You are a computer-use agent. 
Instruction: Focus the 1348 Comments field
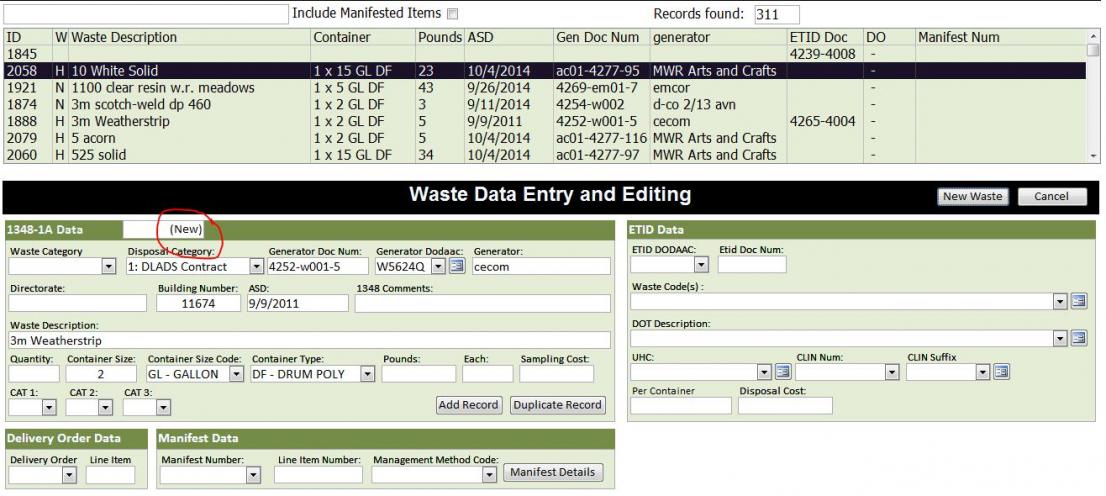(x=482, y=303)
